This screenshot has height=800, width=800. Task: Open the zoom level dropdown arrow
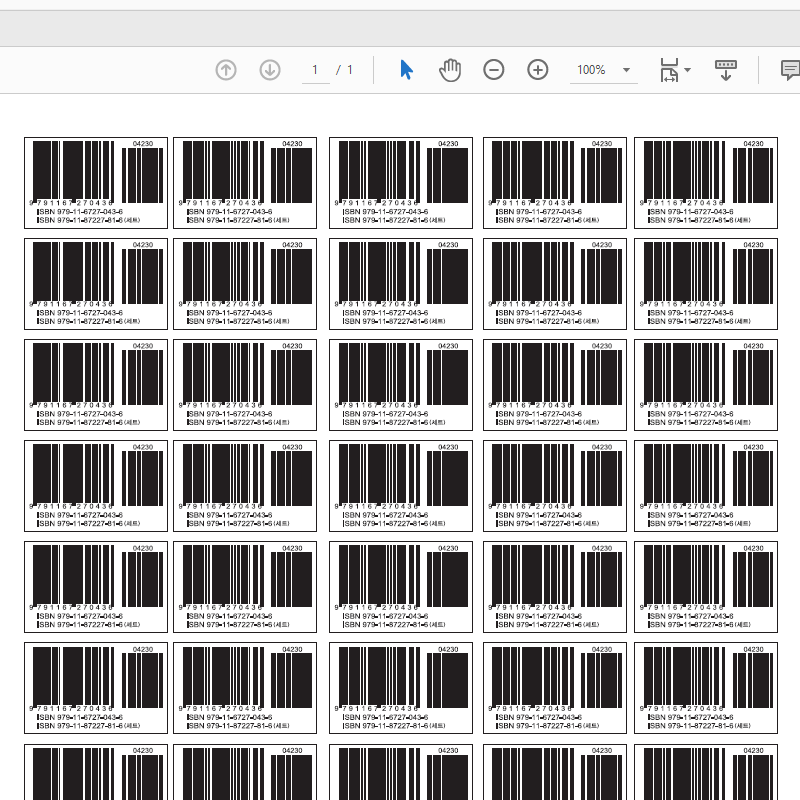(627, 70)
